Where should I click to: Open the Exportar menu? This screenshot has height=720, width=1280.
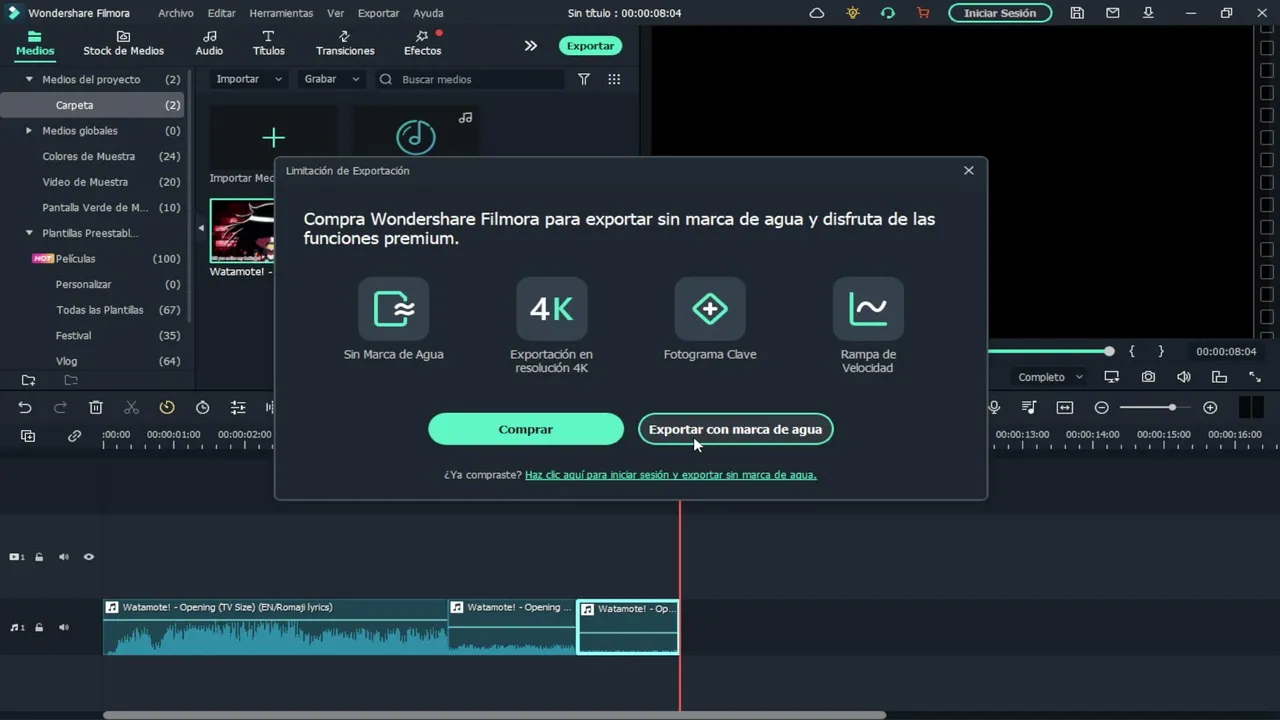tap(378, 13)
